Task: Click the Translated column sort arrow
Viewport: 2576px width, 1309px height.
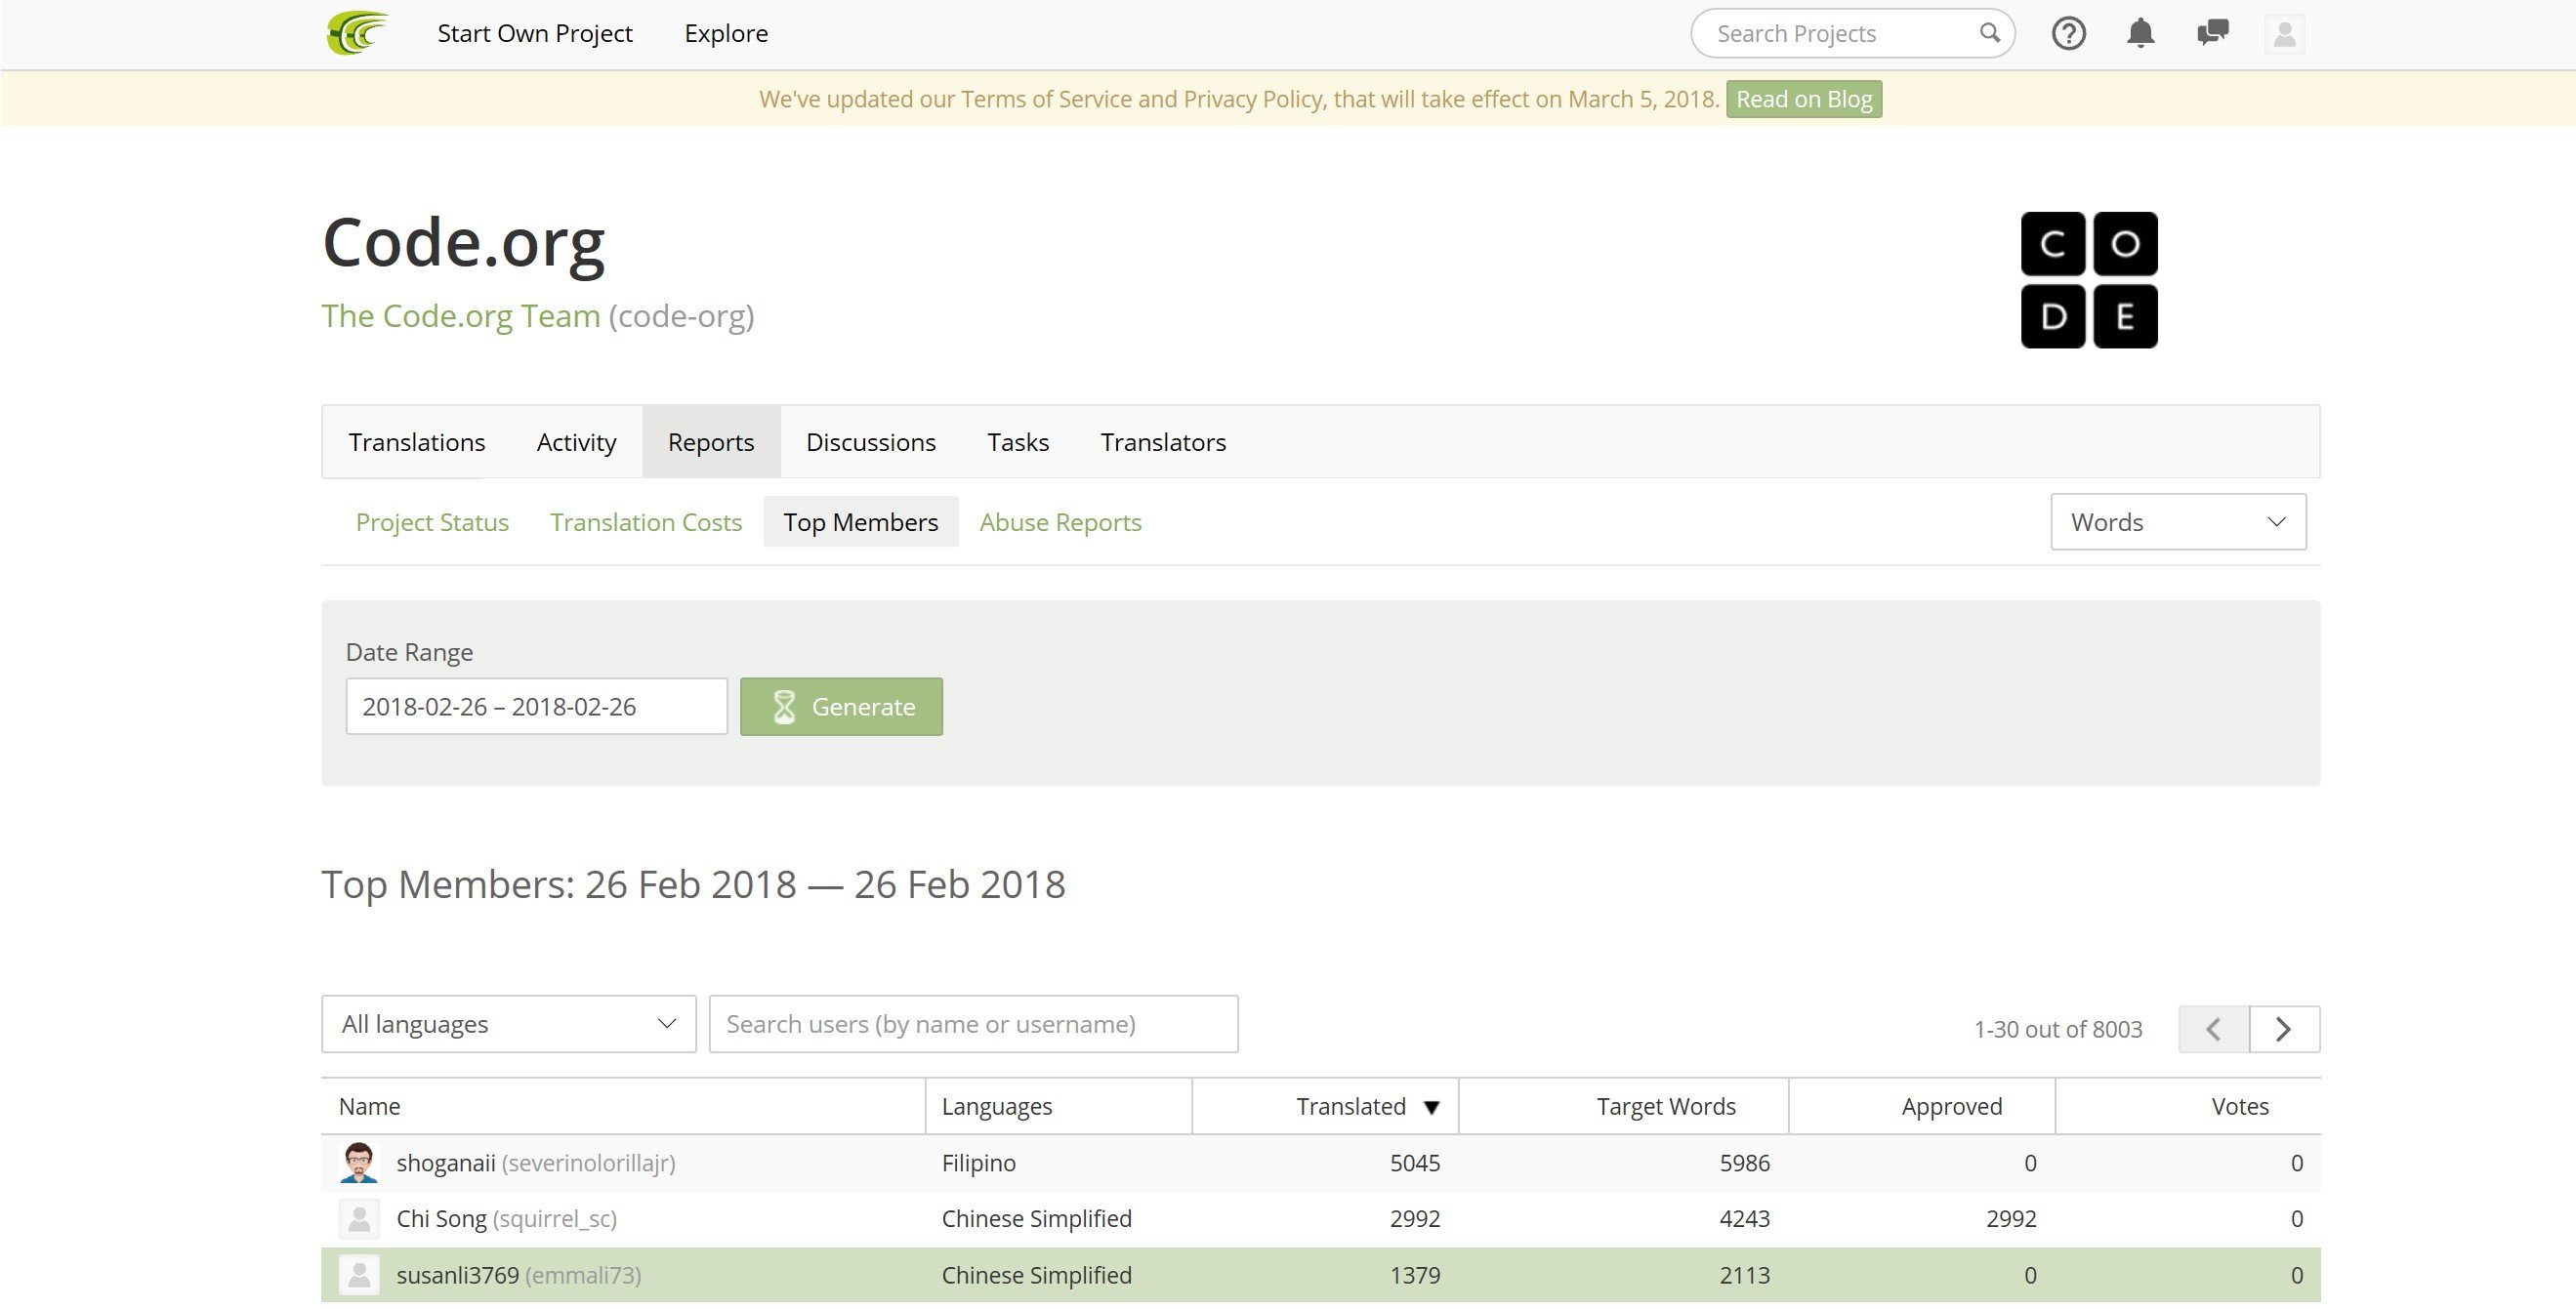Action: 1431,1107
